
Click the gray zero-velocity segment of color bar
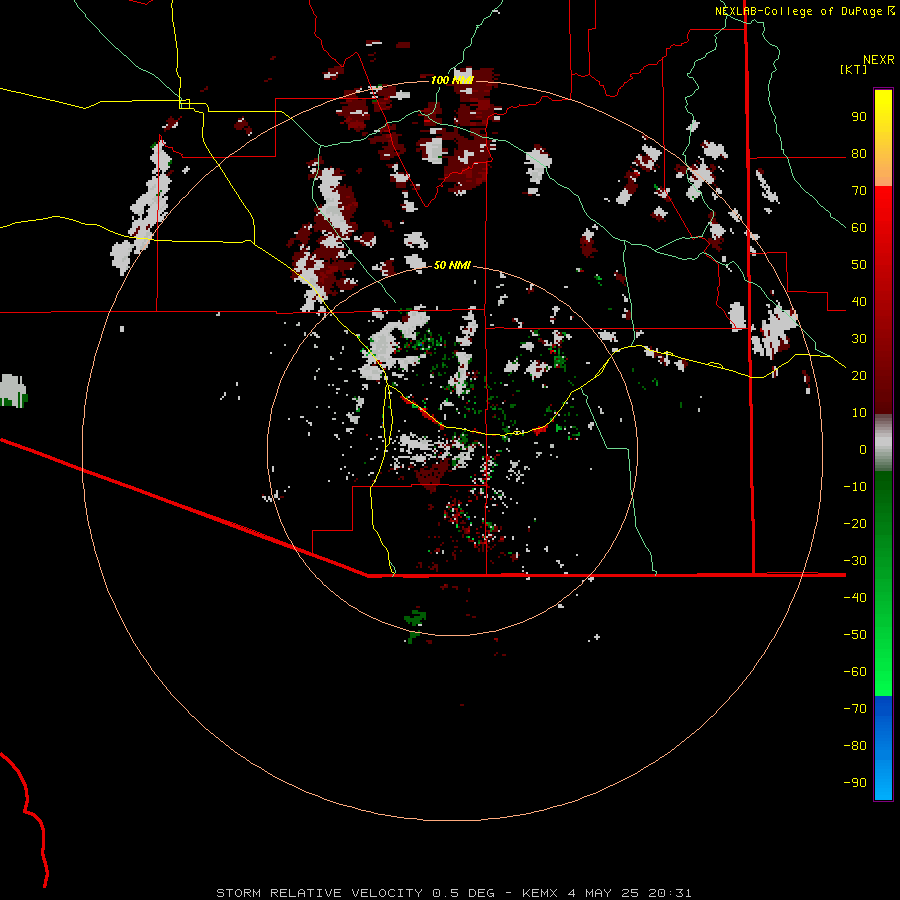click(883, 443)
